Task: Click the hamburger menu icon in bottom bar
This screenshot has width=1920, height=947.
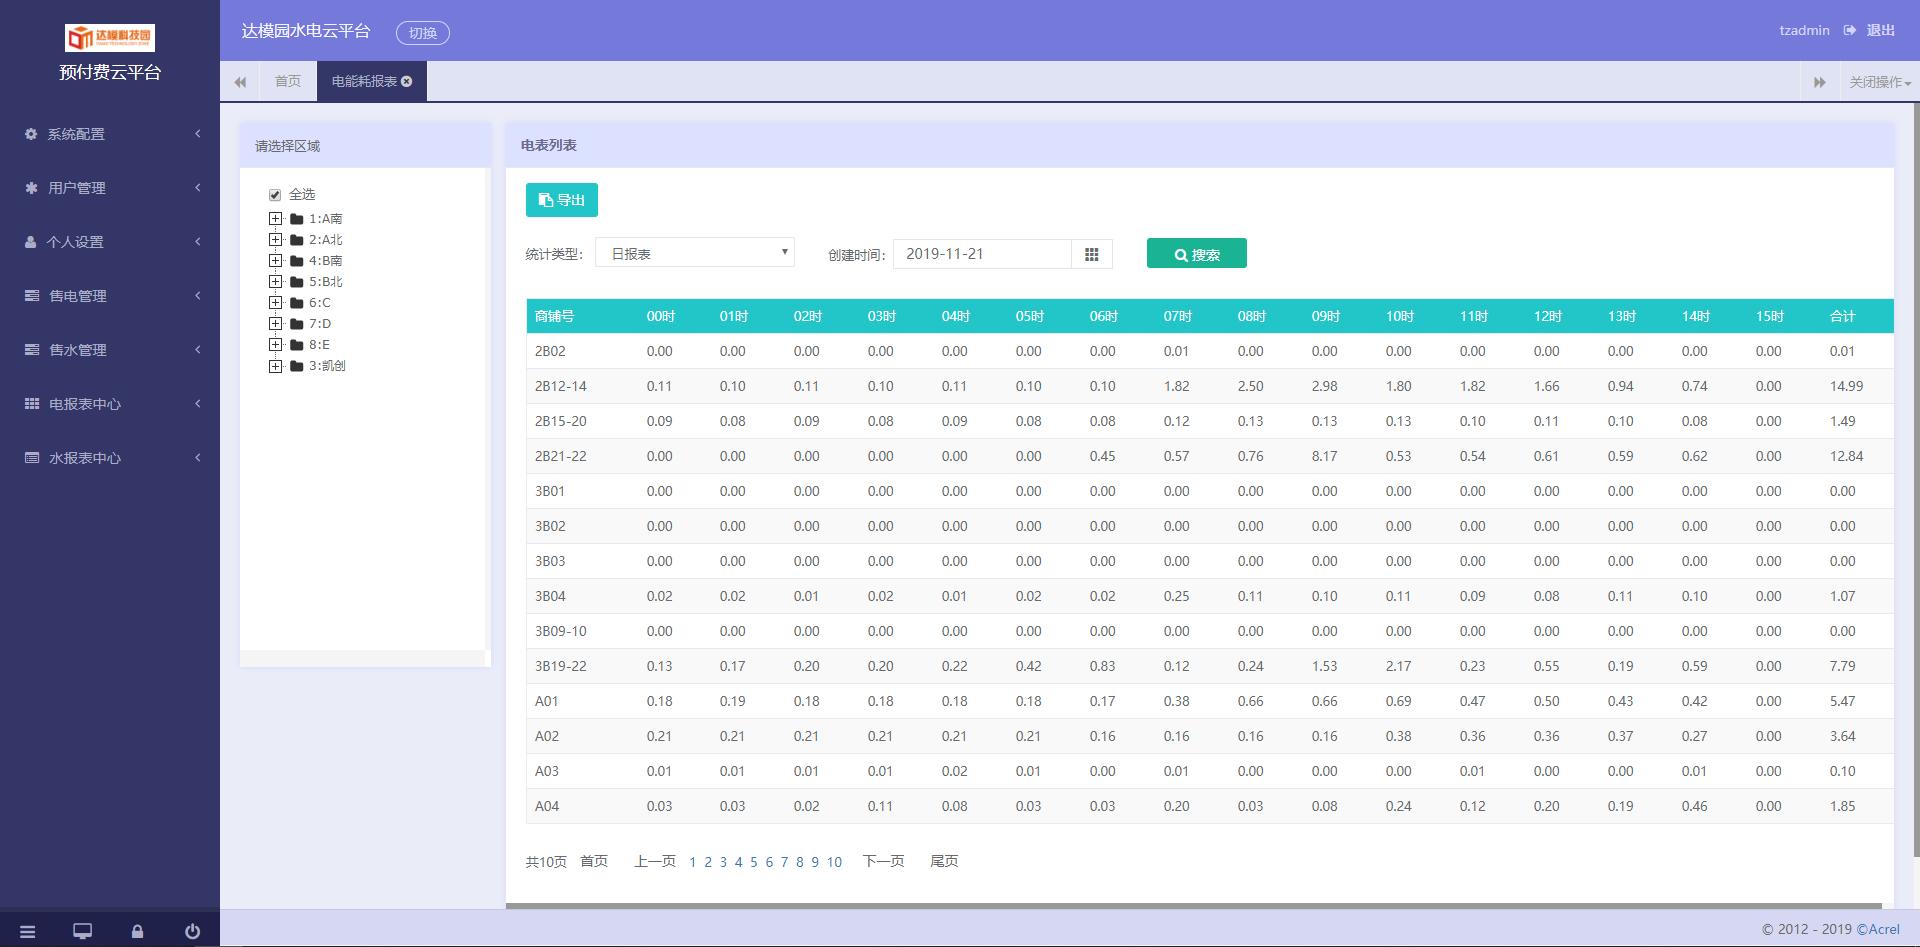Action: [27, 931]
